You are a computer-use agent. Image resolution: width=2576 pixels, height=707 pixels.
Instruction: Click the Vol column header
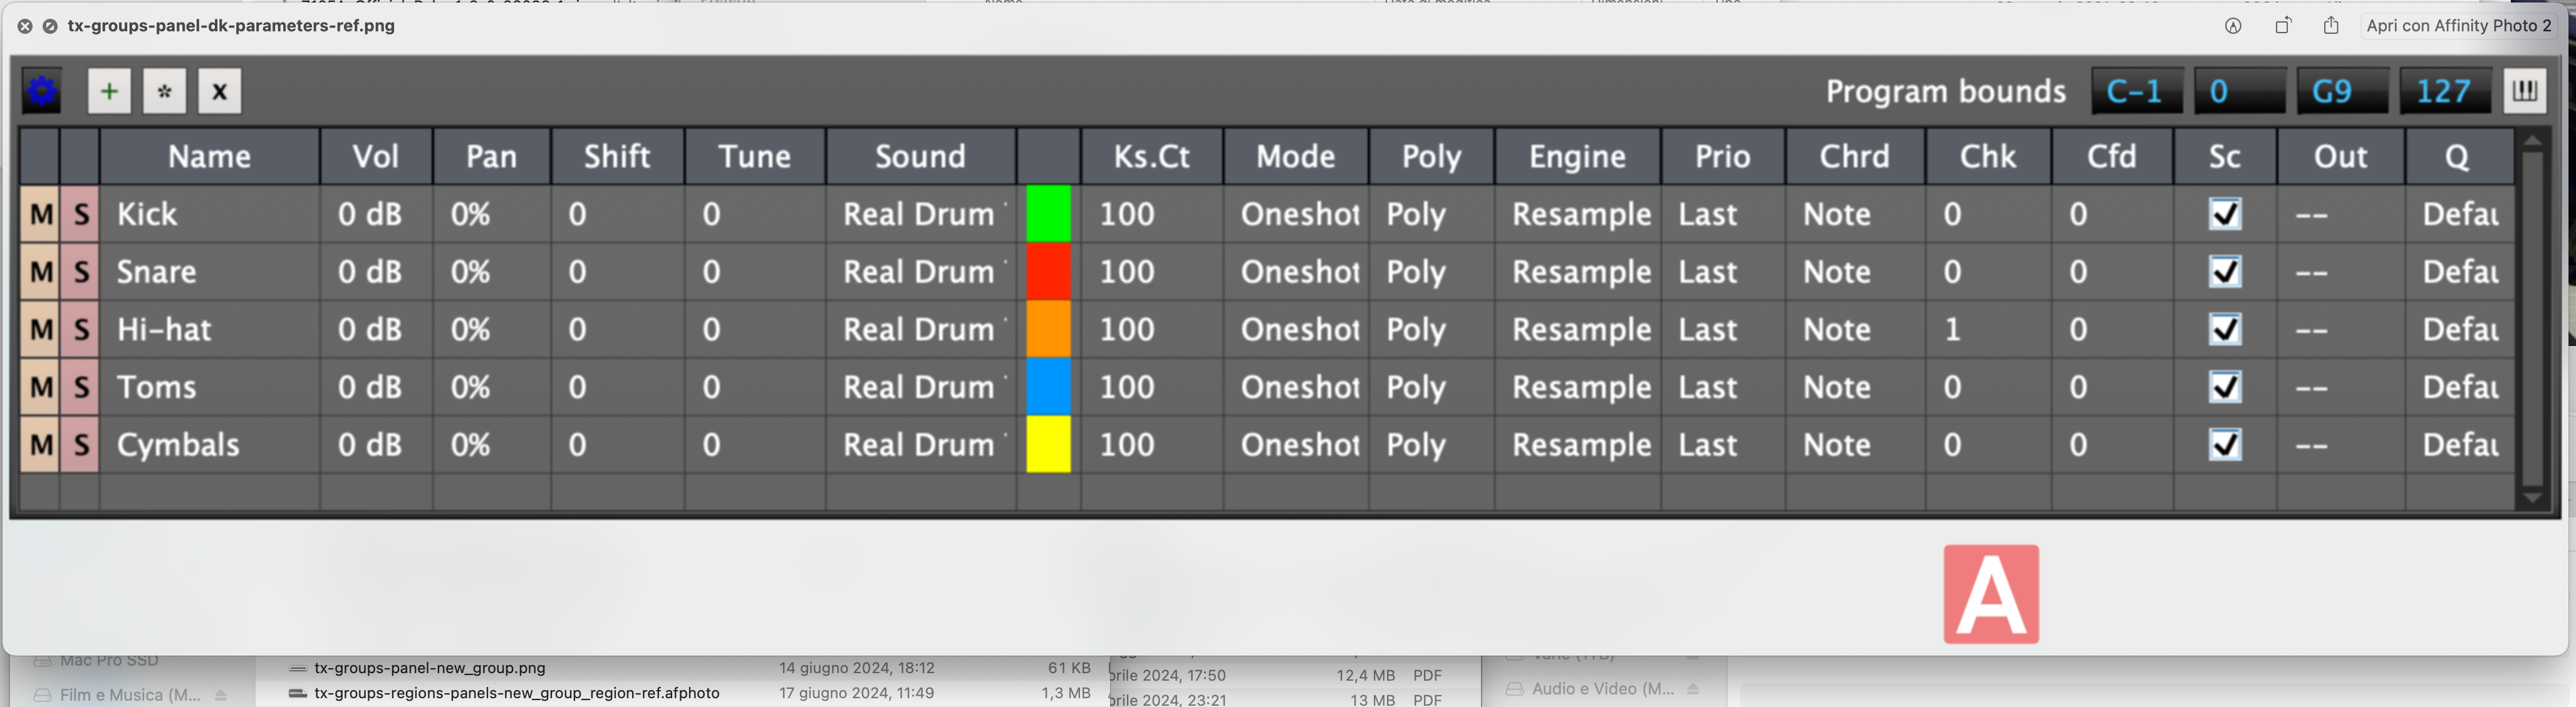point(376,157)
